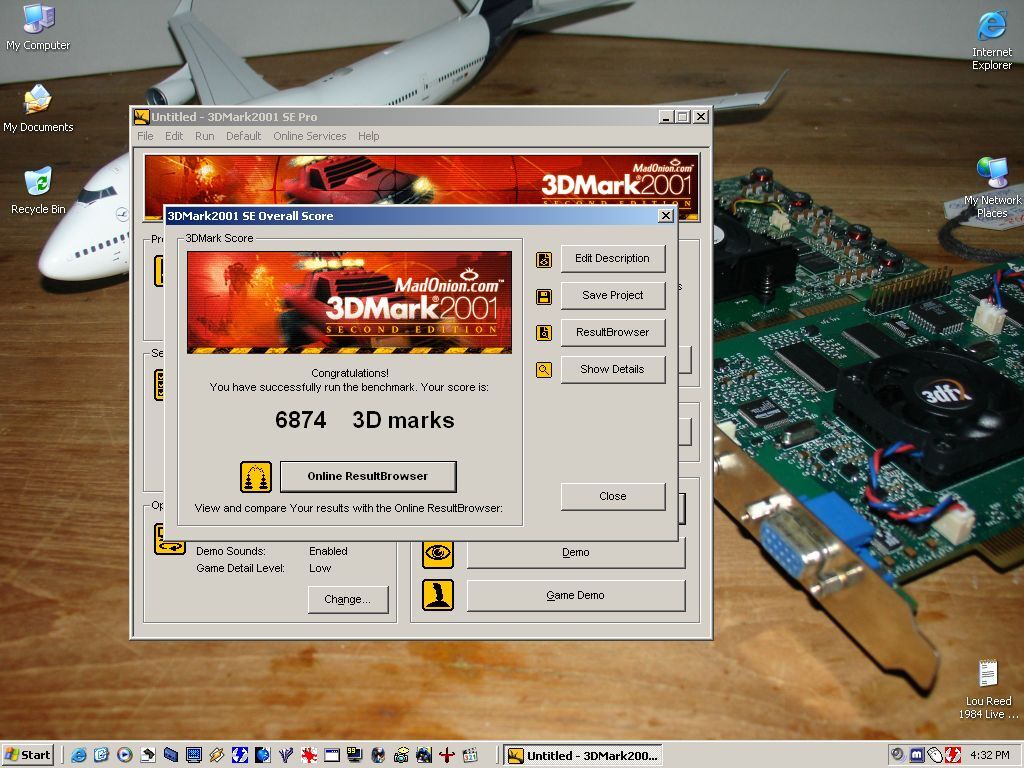Image resolution: width=1024 pixels, height=768 pixels.
Task: Click the 3DMark2001 banner image in score dialog
Action: pyautogui.click(x=349, y=302)
